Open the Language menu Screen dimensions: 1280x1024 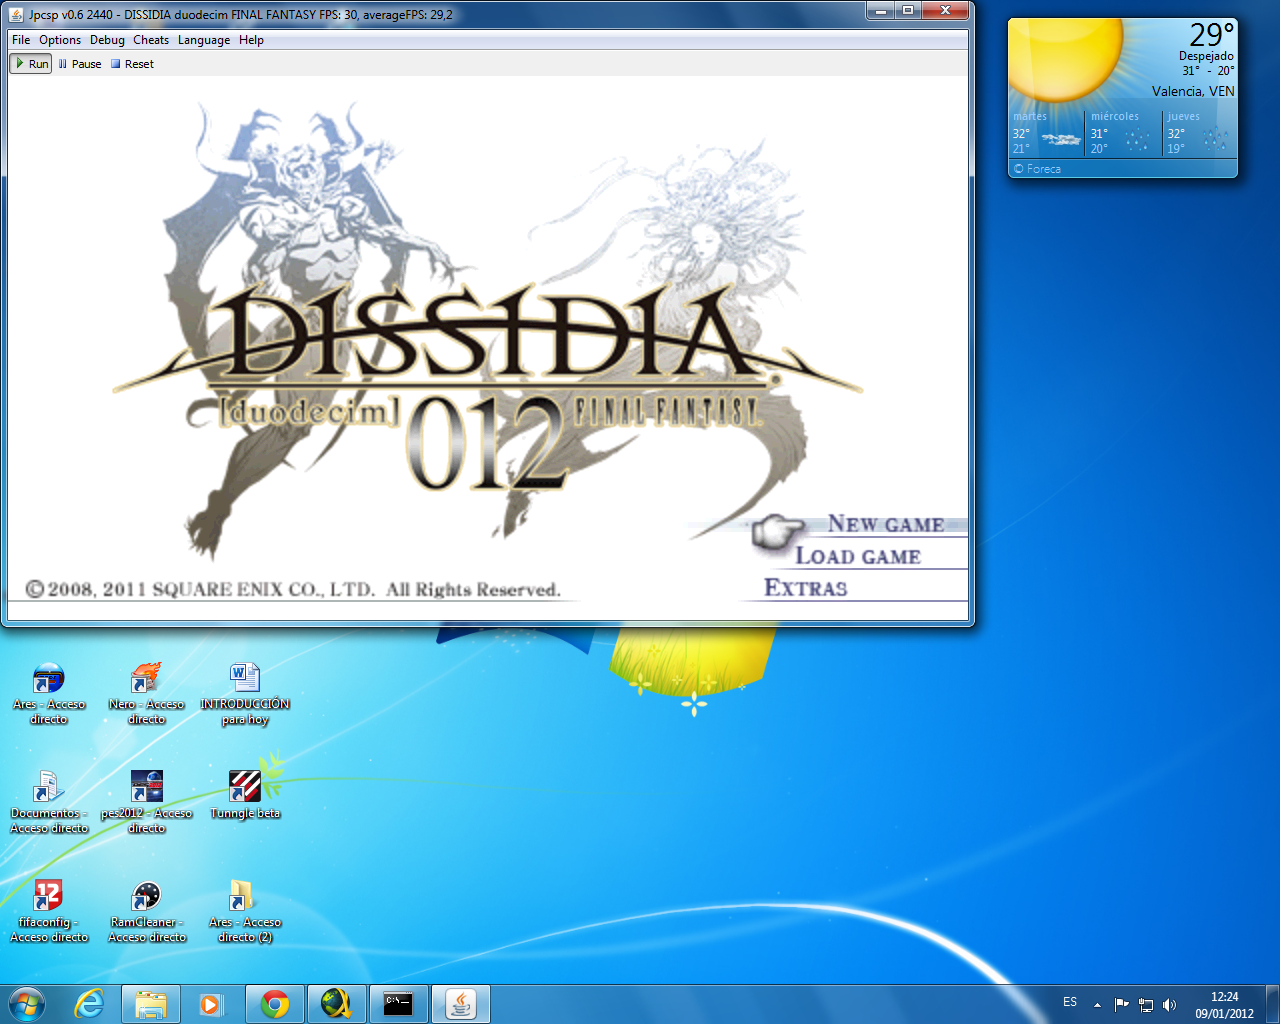204,40
